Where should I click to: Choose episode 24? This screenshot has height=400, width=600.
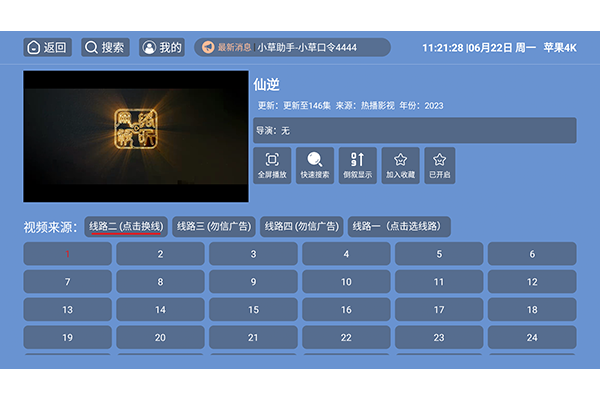(532, 338)
